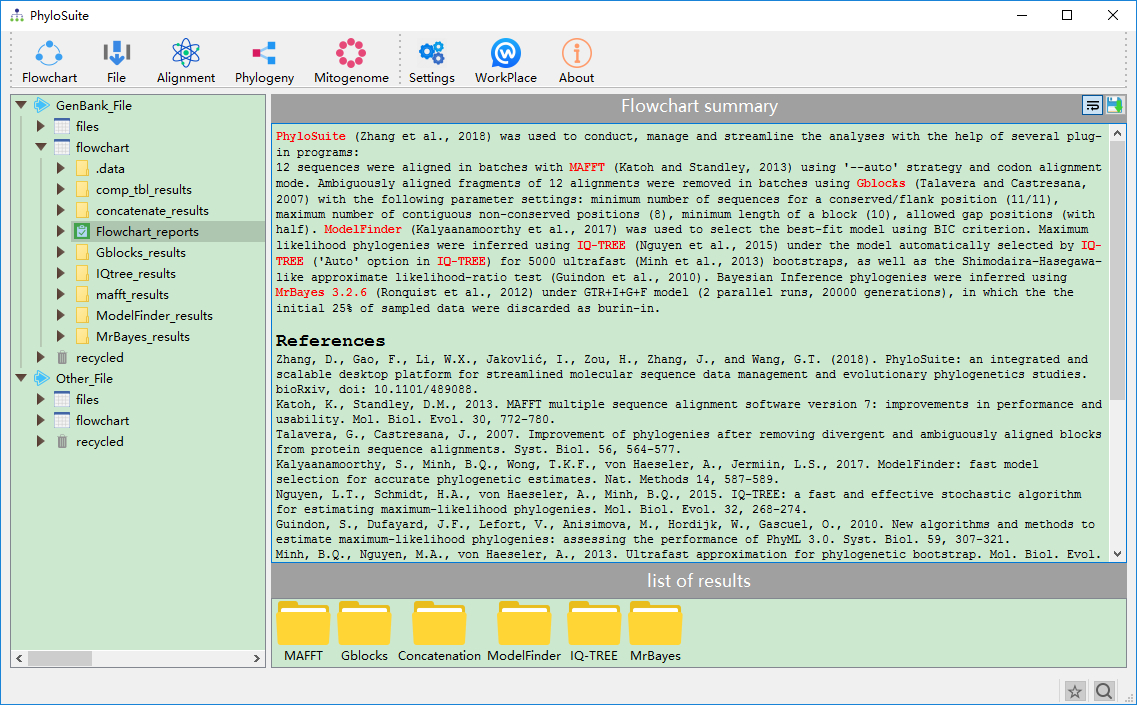Open the Phylogeny tools

[264, 62]
